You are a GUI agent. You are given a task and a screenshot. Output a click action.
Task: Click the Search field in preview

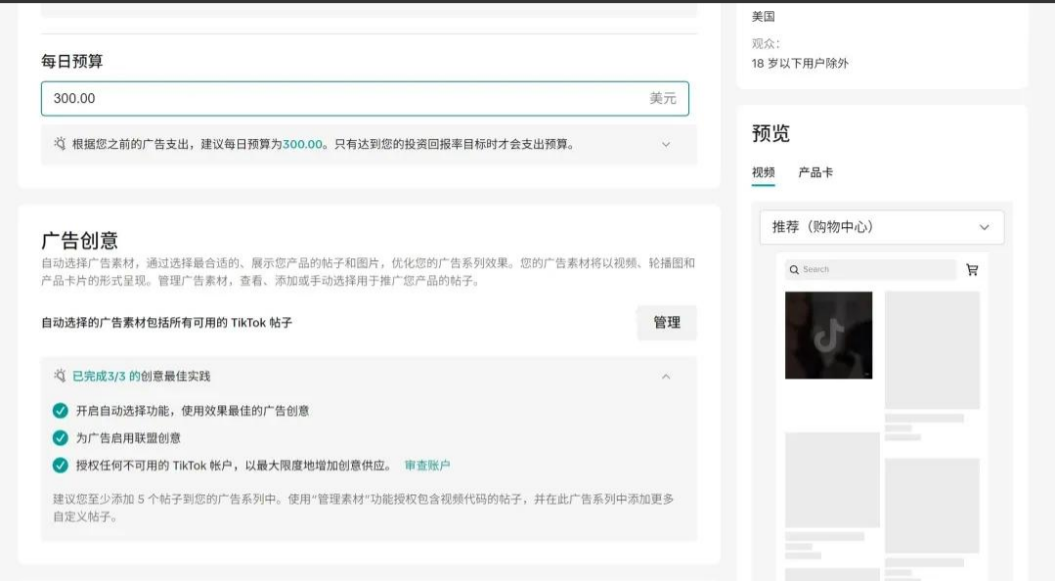coord(870,270)
